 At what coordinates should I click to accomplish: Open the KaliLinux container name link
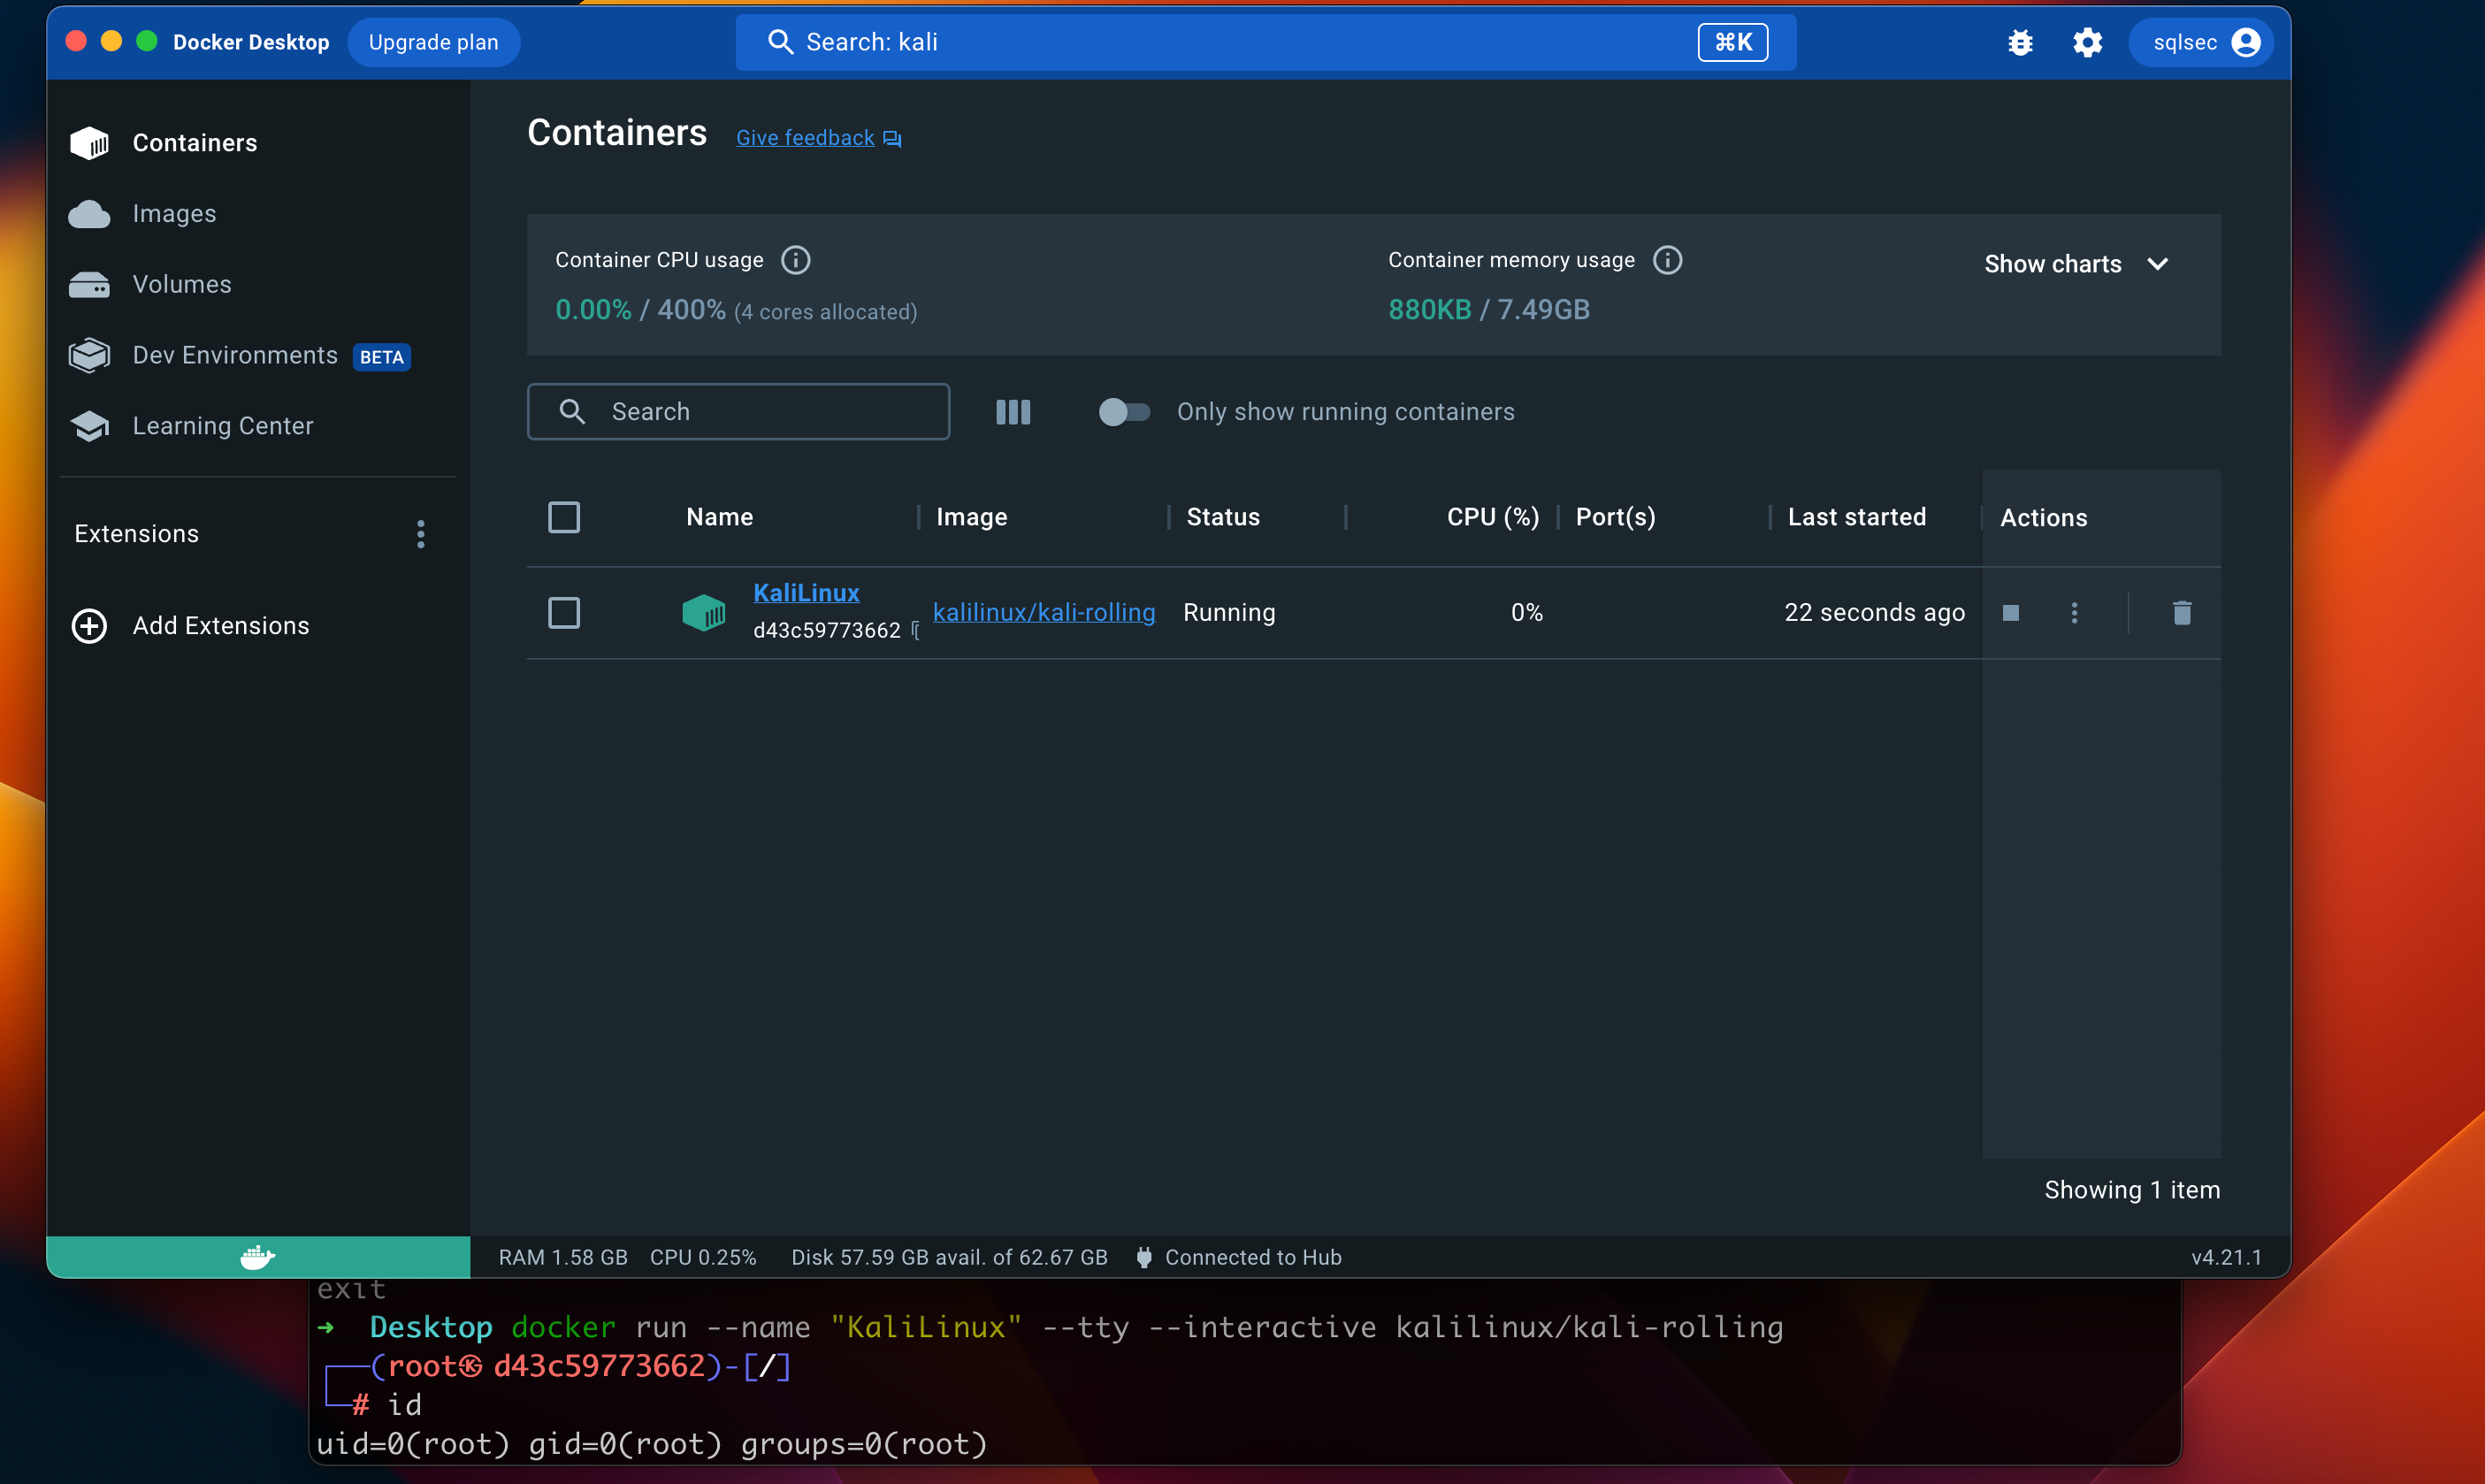[x=806, y=593]
